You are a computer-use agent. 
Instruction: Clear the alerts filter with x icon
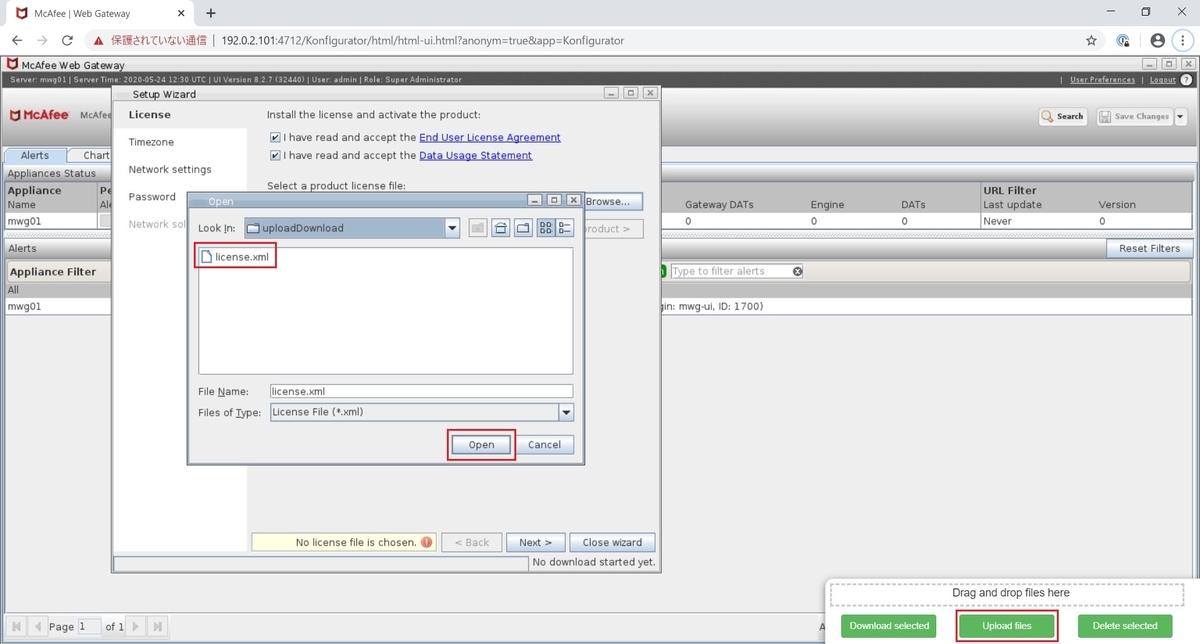pos(797,271)
